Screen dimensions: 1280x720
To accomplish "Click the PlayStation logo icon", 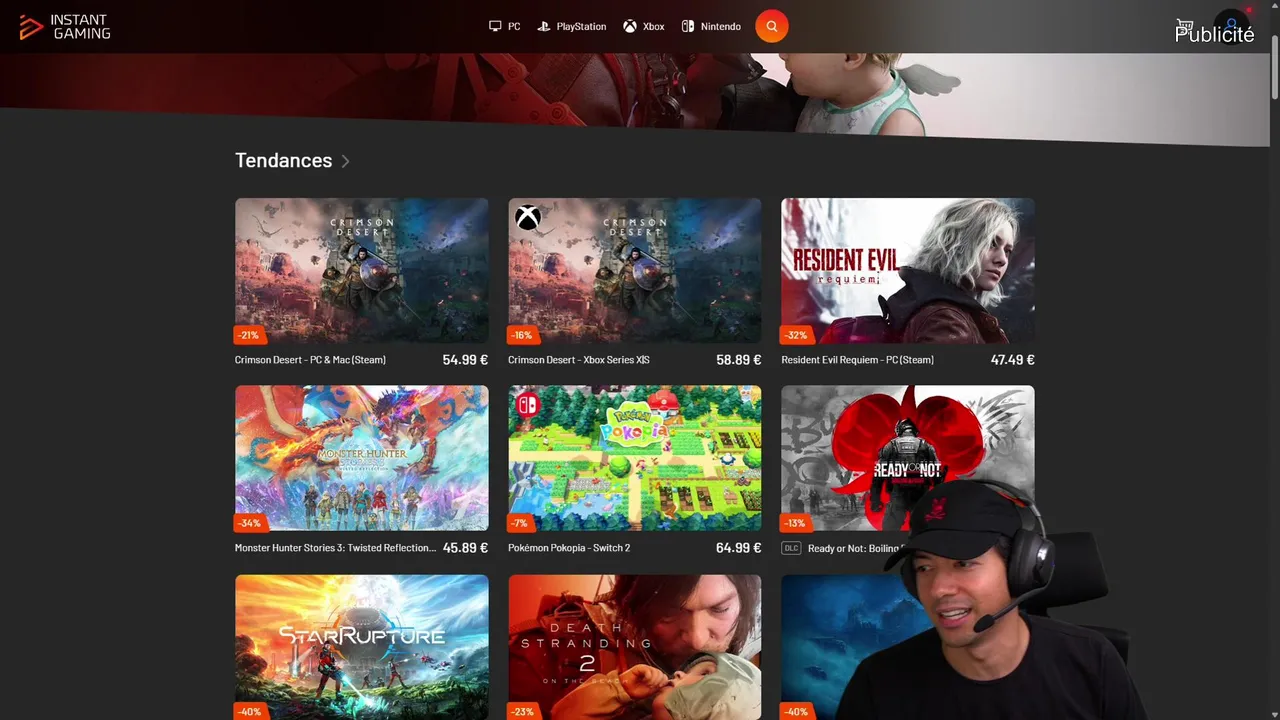I will (x=544, y=26).
